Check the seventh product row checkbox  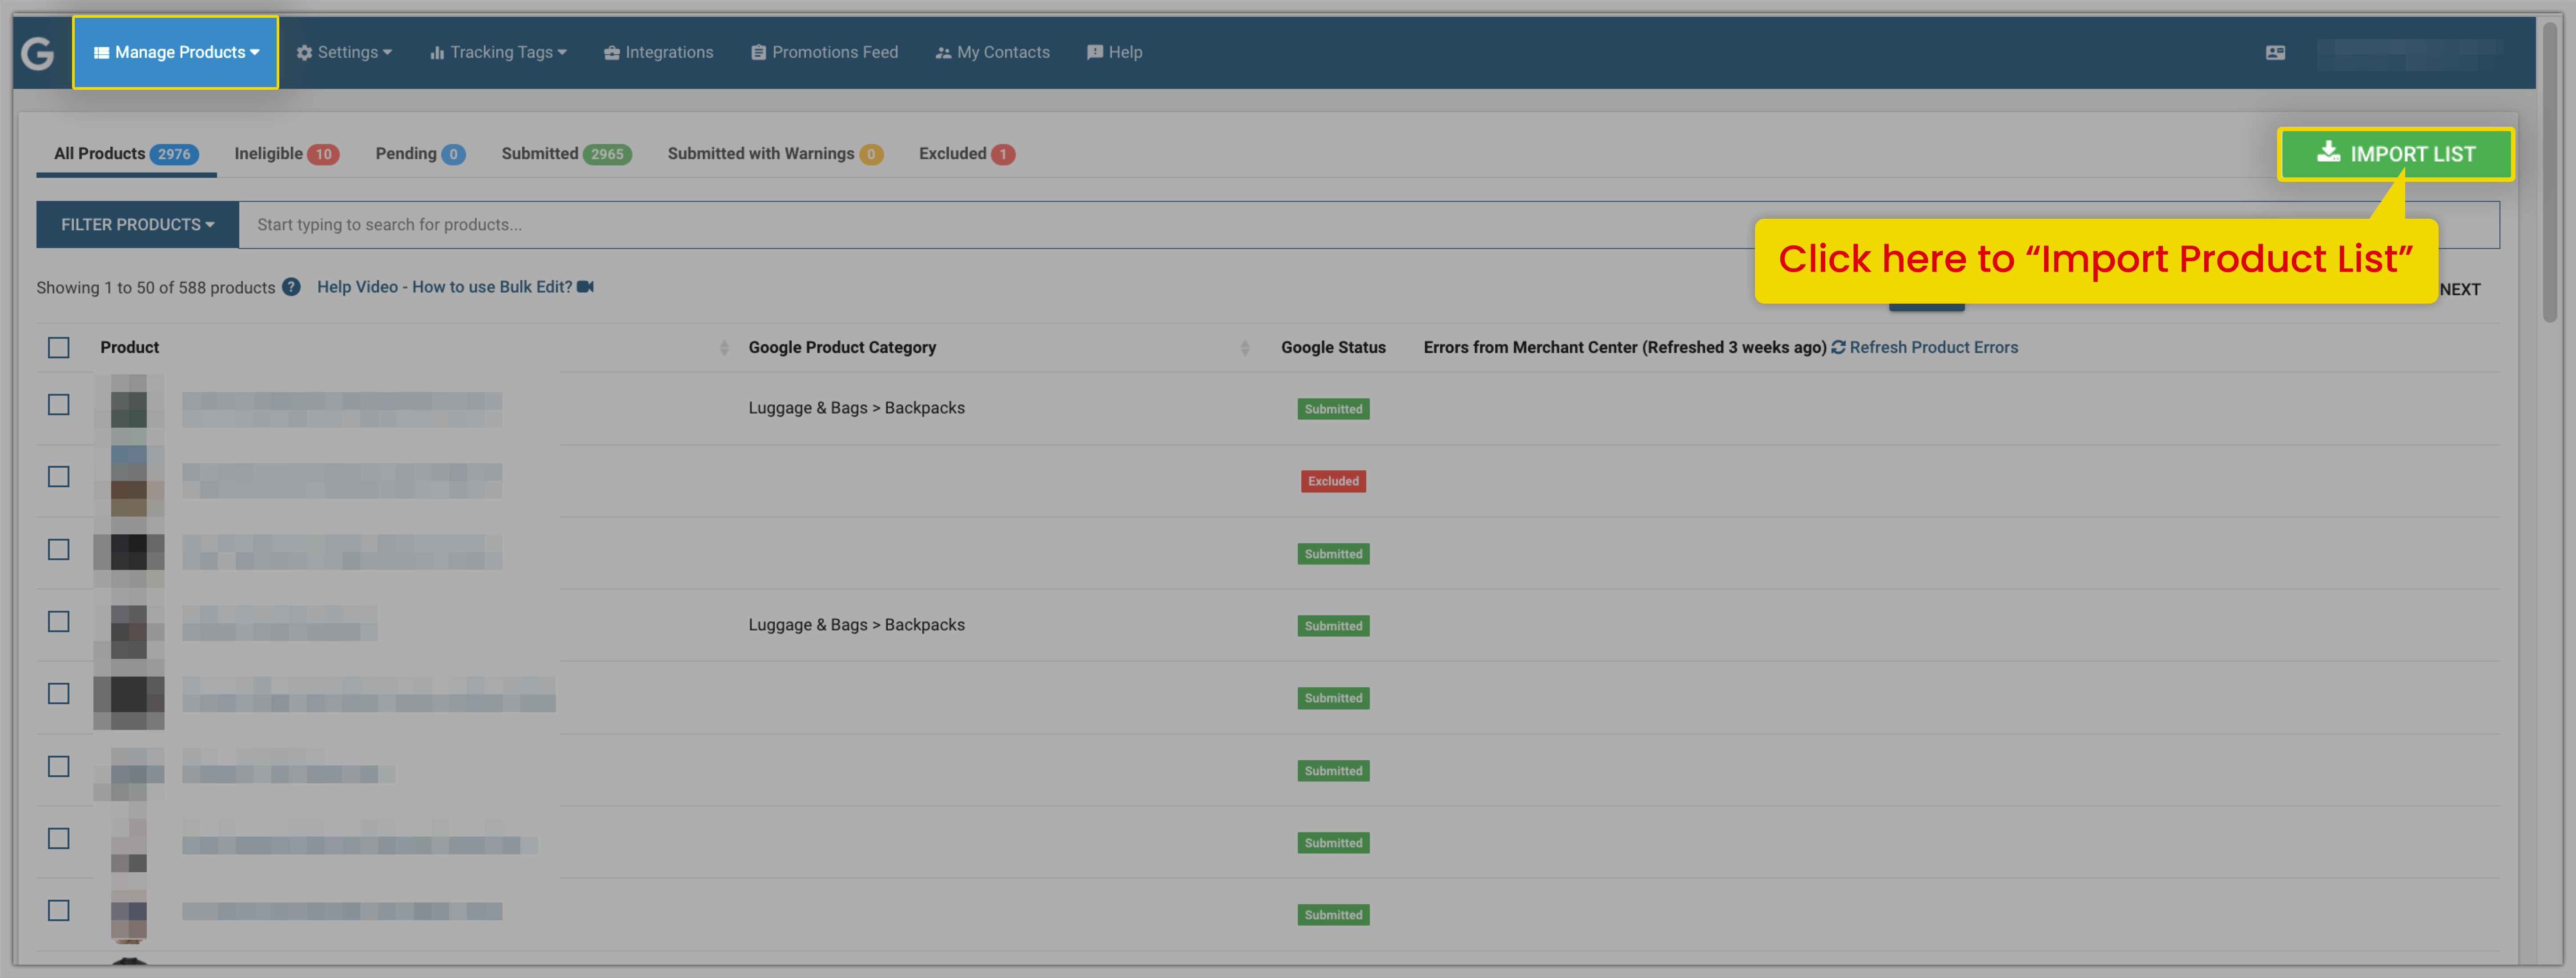pos(59,838)
